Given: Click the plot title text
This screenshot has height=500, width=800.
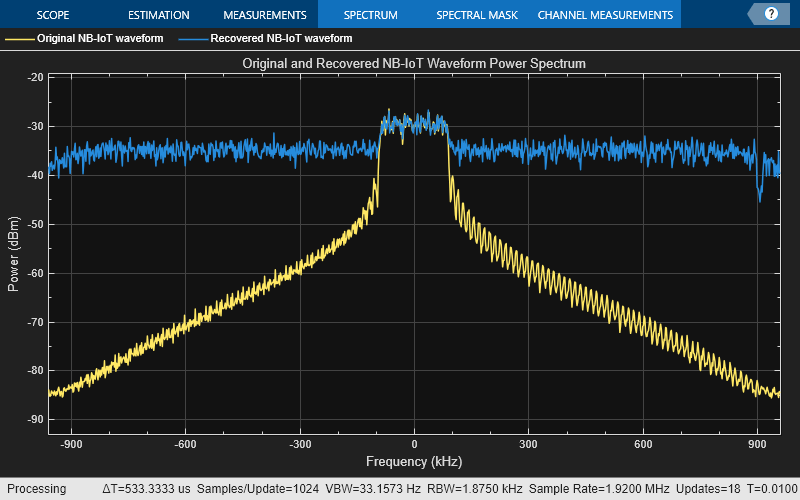Looking at the screenshot, I should pyautogui.click(x=414, y=63).
